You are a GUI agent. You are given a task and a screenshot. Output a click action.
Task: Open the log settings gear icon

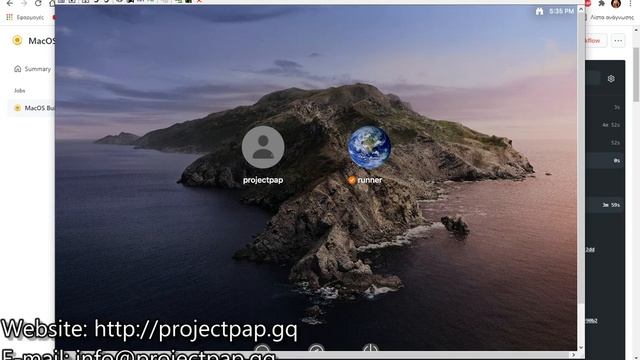pos(611,79)
